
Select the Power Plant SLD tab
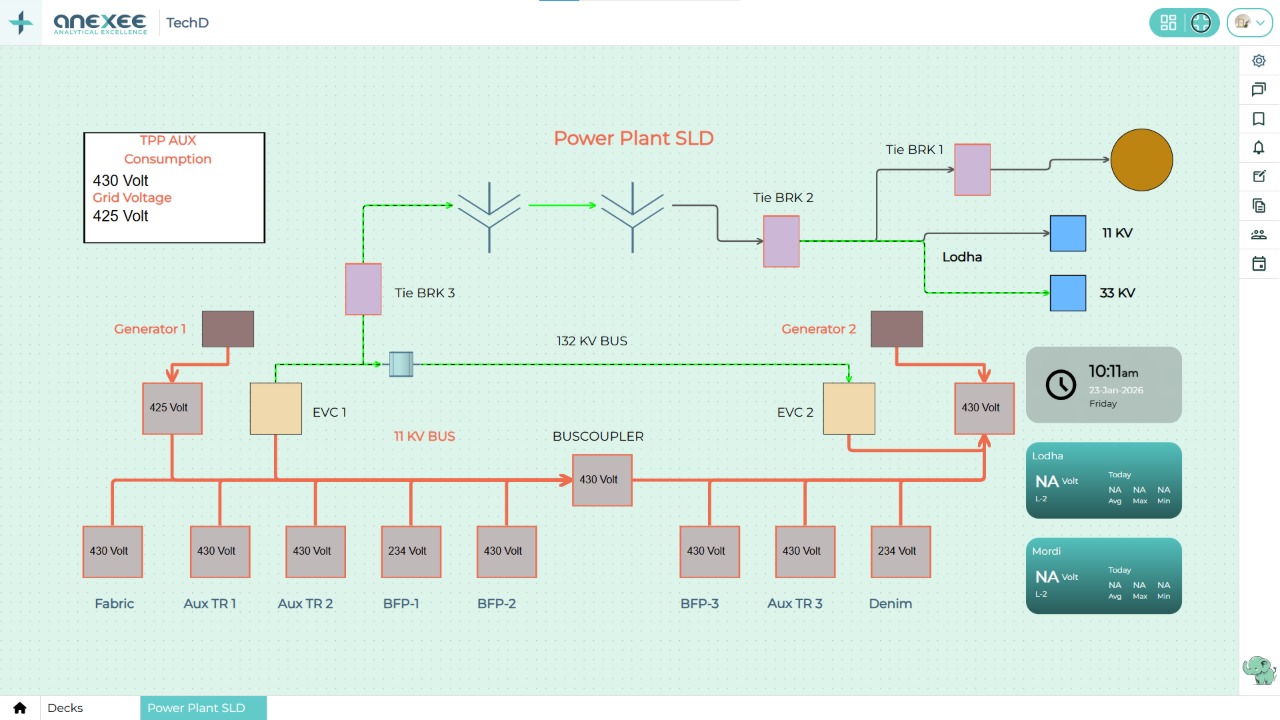coord(203,707)
